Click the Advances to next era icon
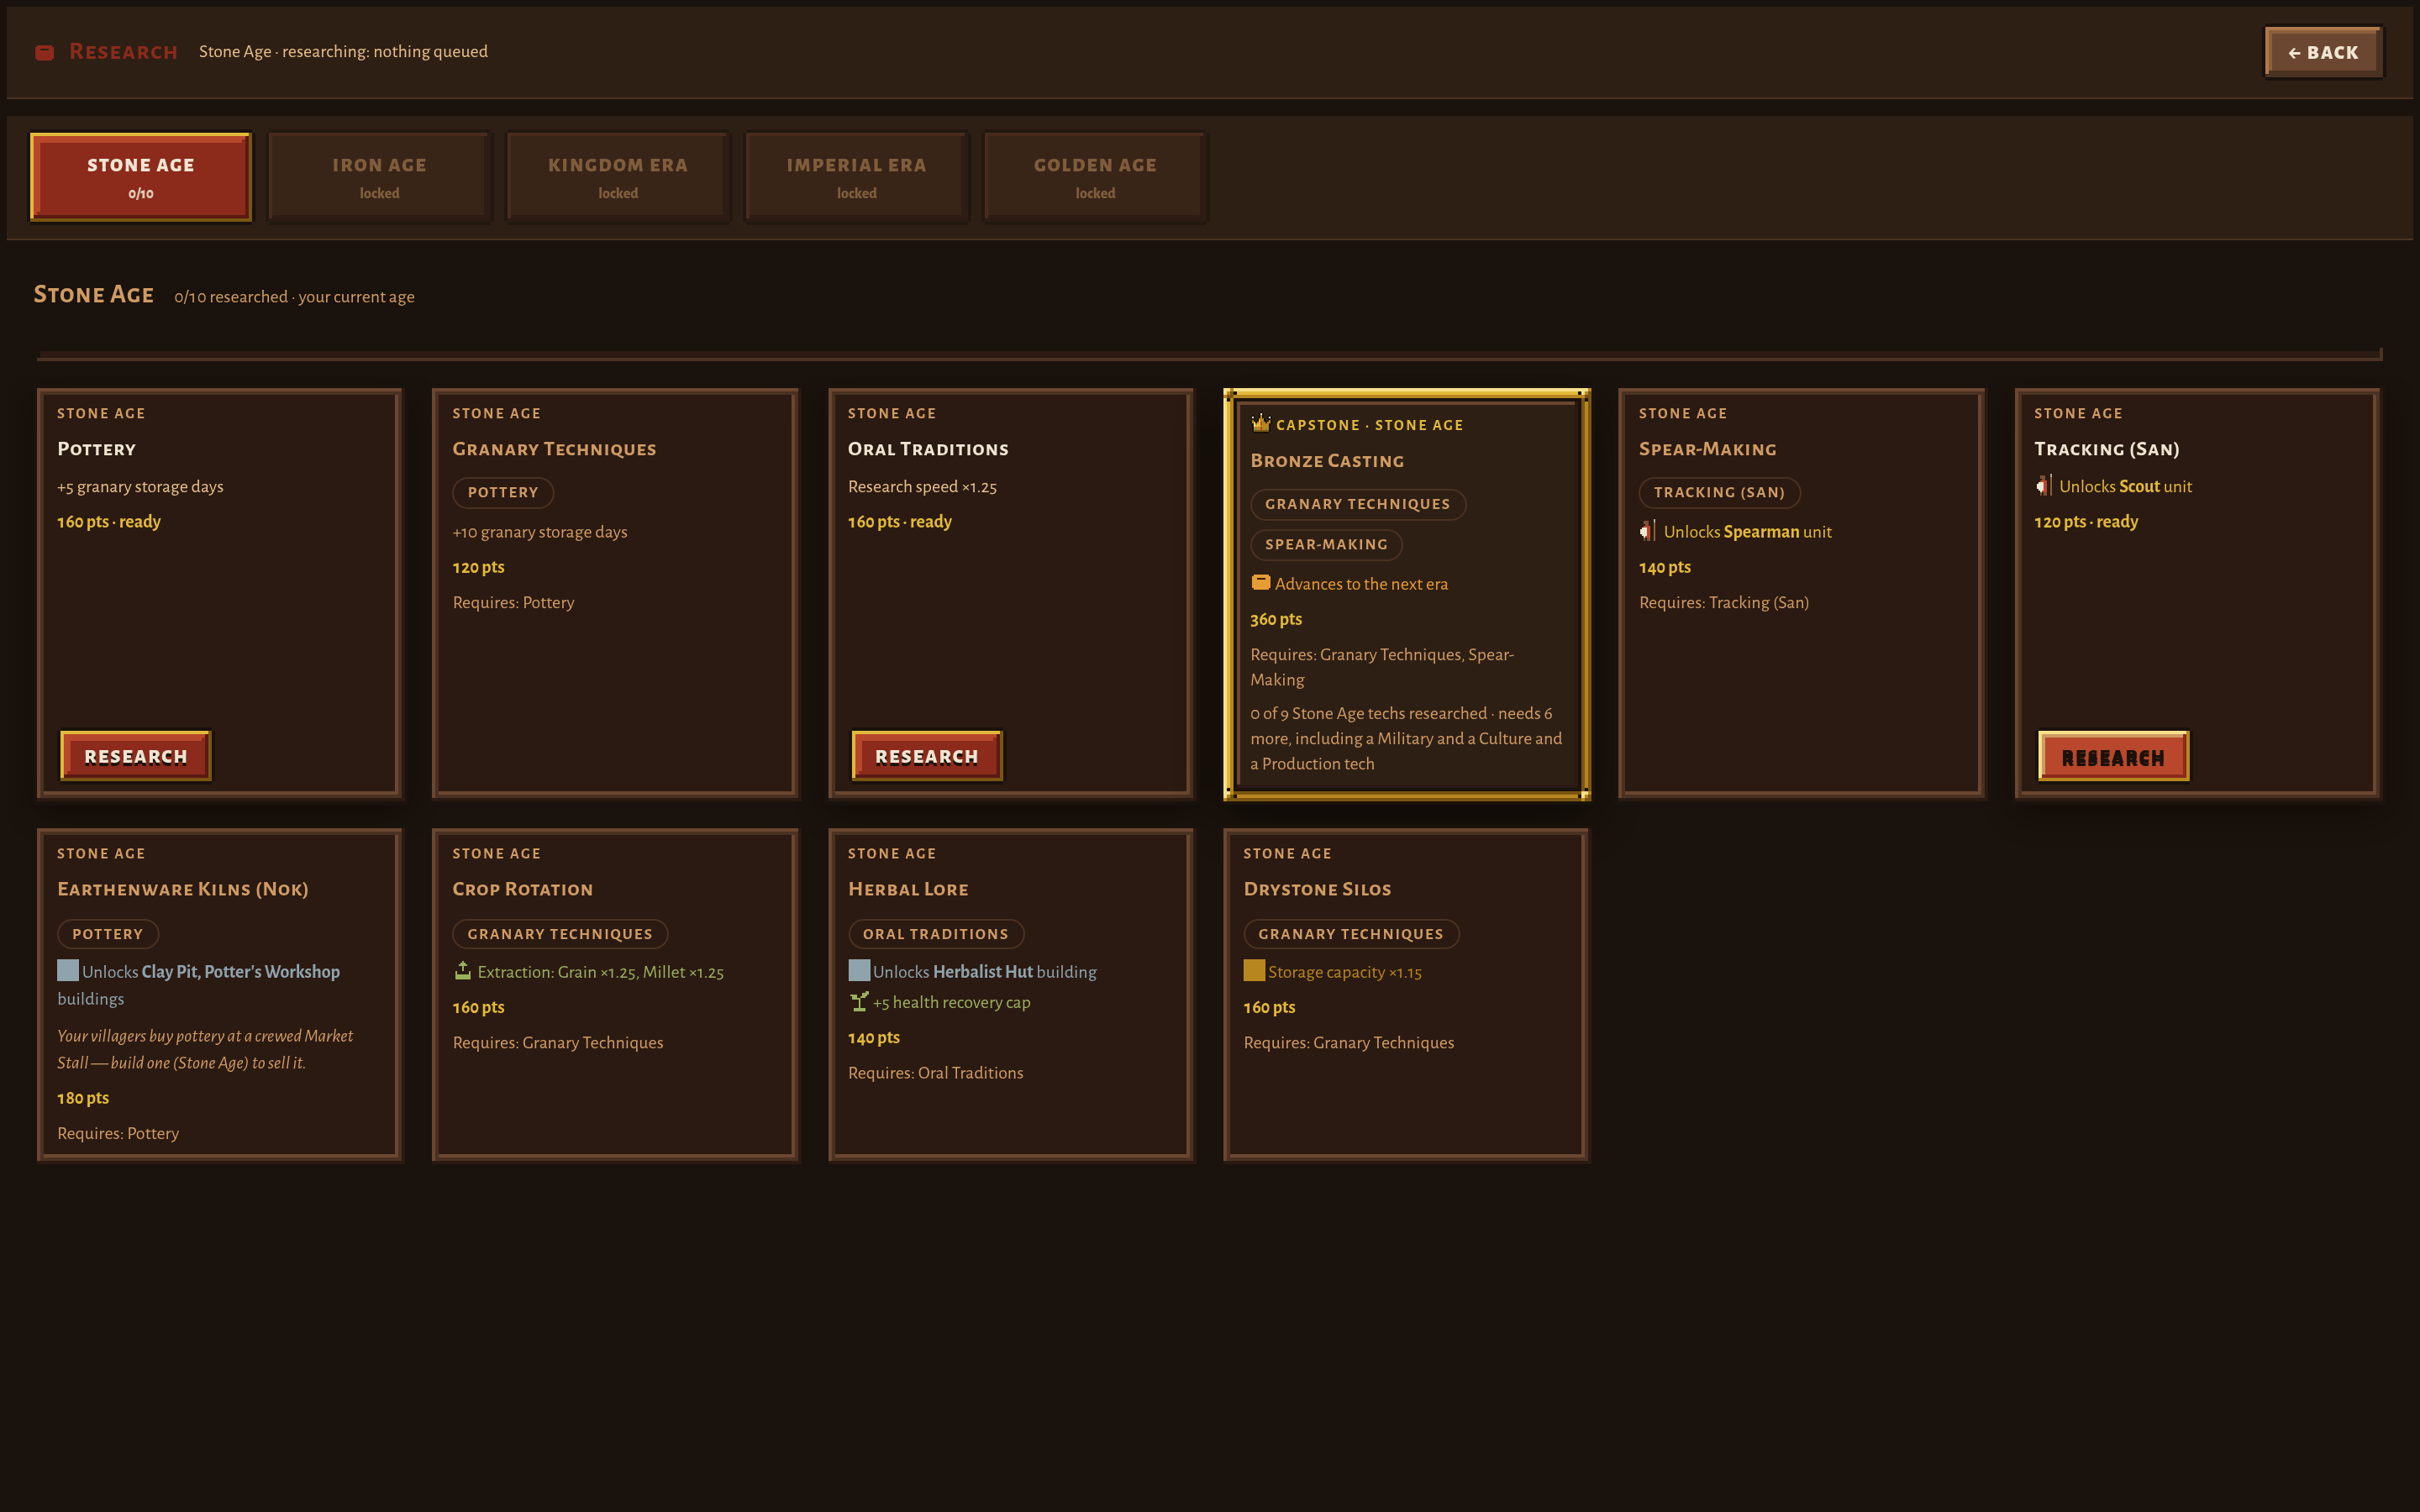Viewport: 2420px width, 1512px height. (x=1261, y=583)
